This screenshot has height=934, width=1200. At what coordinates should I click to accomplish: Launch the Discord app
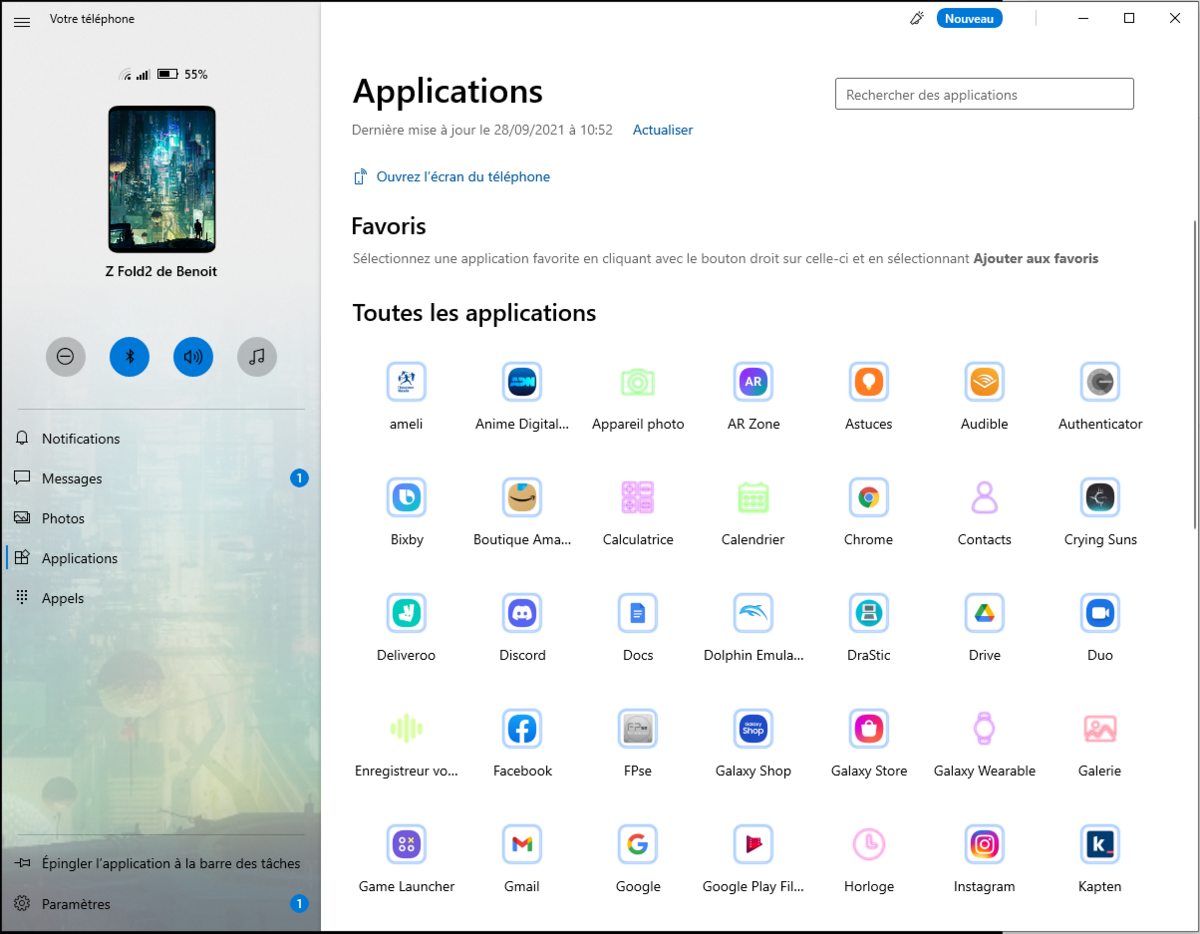coord(522,613)
